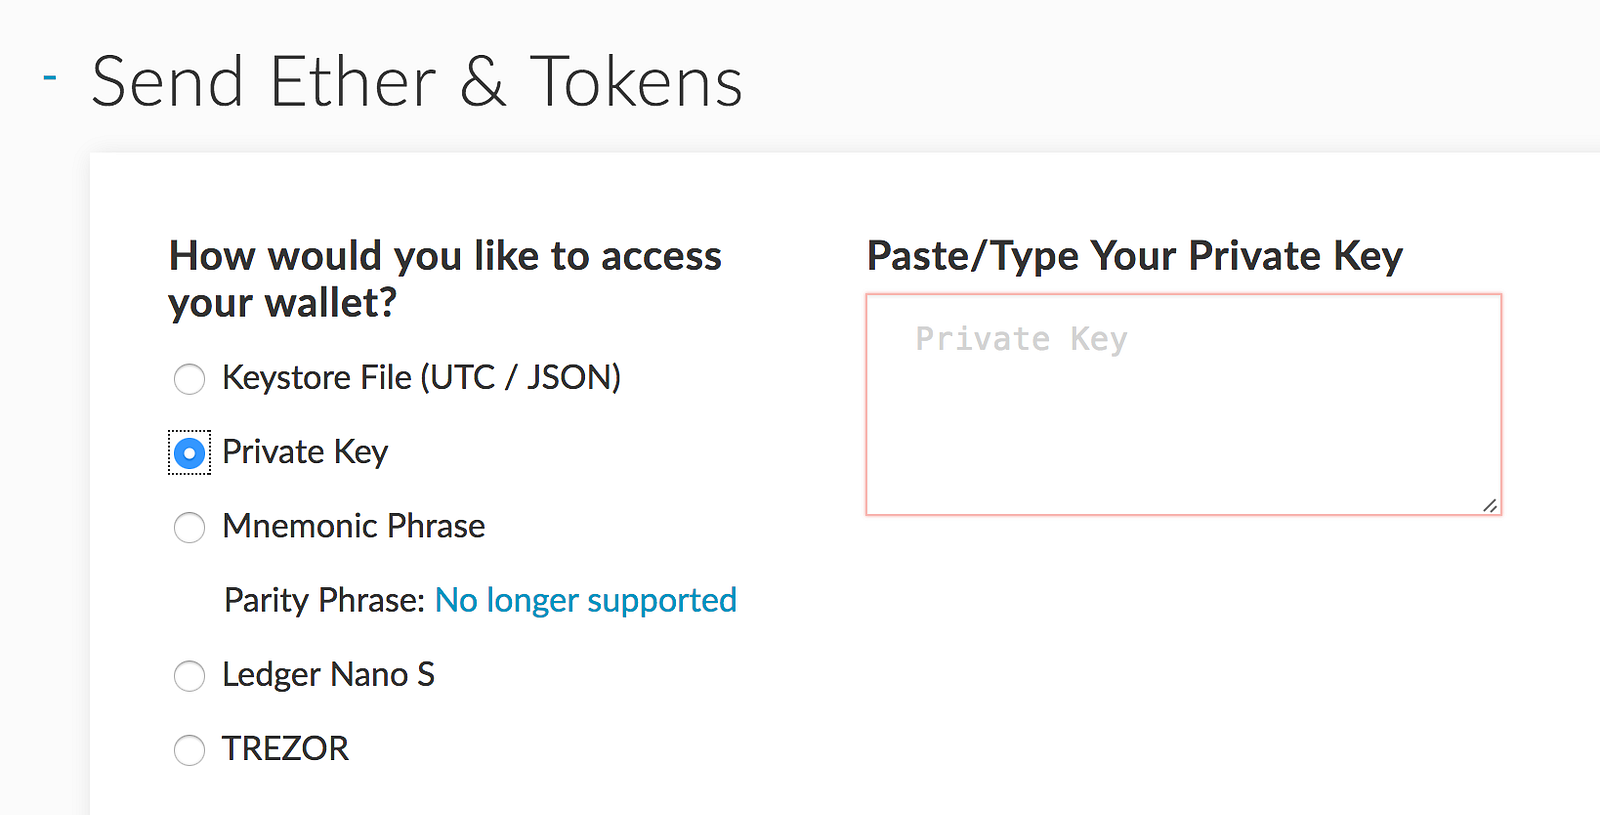Click the blank panel area below the private key box

pyautogui.click(x=1183, y=660)
